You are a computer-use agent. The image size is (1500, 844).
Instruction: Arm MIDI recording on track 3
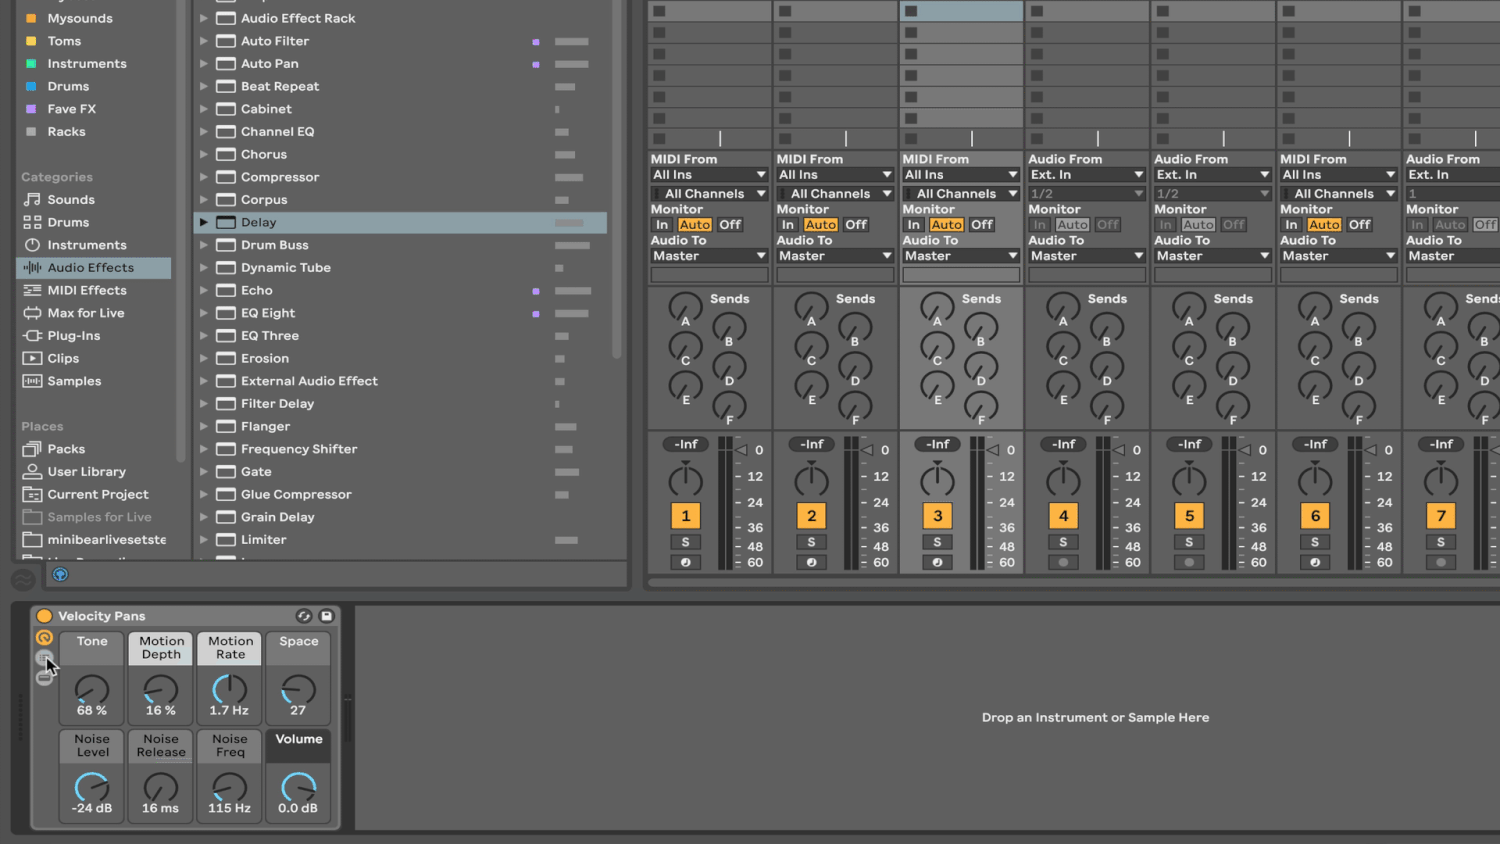[937, 562]
